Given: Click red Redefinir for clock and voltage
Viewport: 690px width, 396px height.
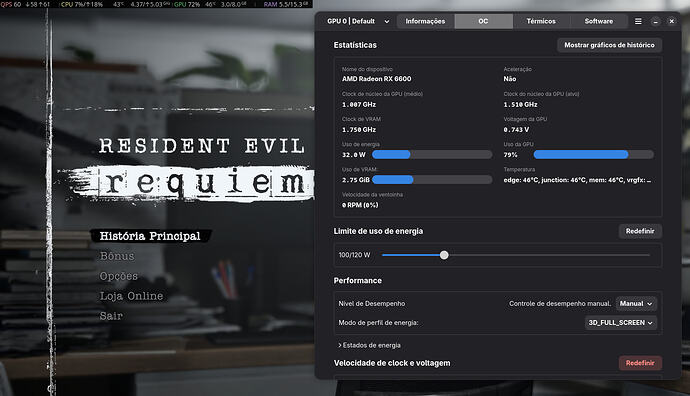Looking at the screenshot, I should pyautogui.click(x=640, y=363).
